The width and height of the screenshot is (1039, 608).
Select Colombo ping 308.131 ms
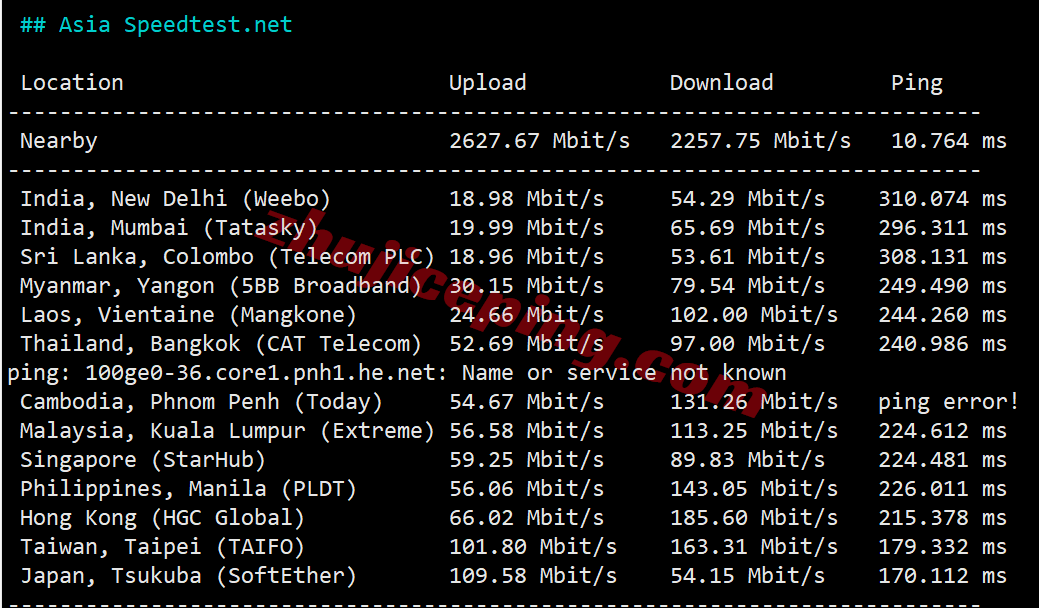pyautogui.click(x=943, y=257)
